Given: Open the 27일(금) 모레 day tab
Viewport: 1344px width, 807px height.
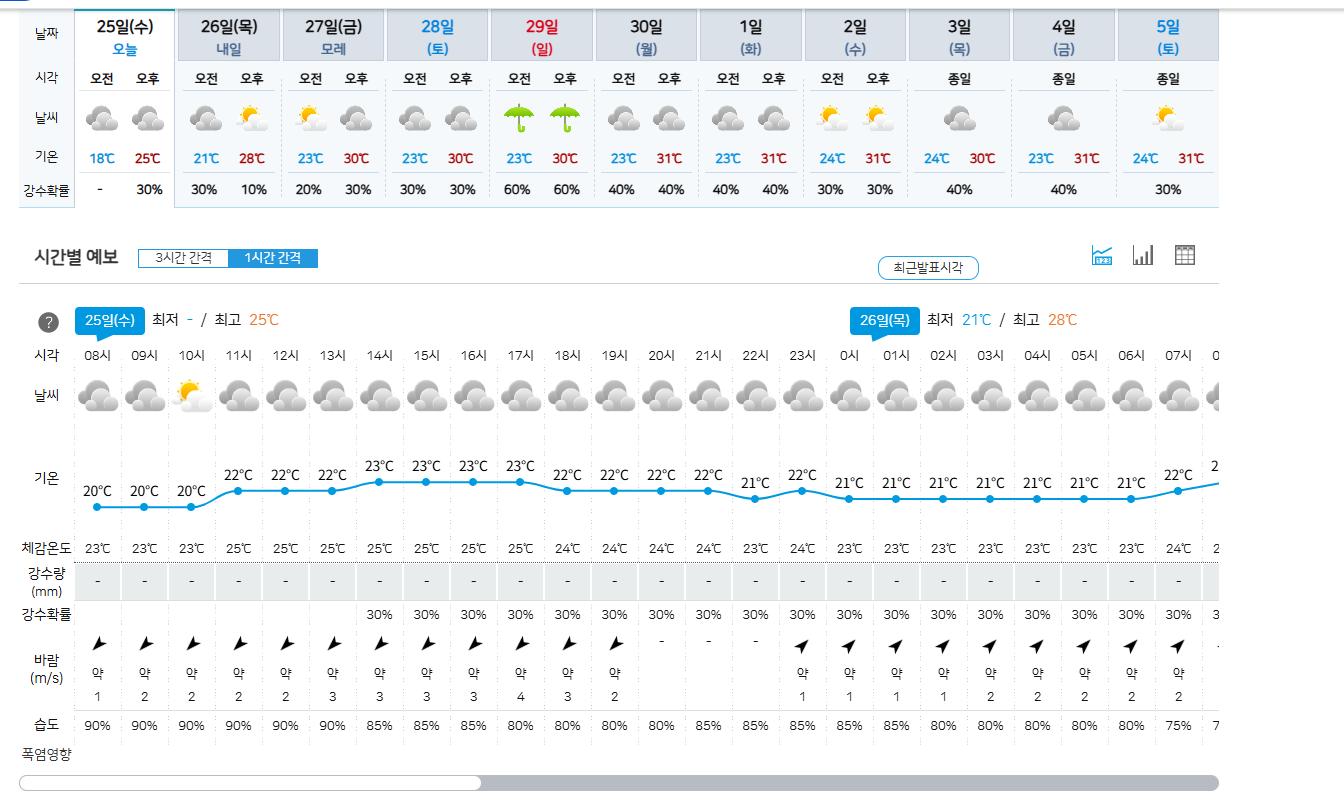Looking at the screenshot, I should point(333,36).
